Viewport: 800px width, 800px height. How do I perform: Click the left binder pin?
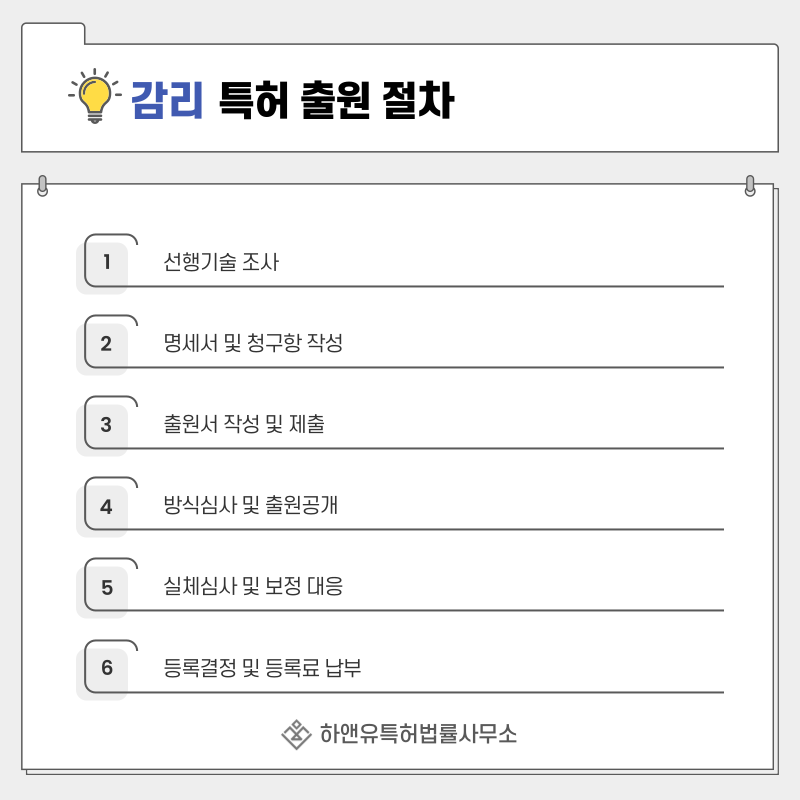(x=43, y=186)
